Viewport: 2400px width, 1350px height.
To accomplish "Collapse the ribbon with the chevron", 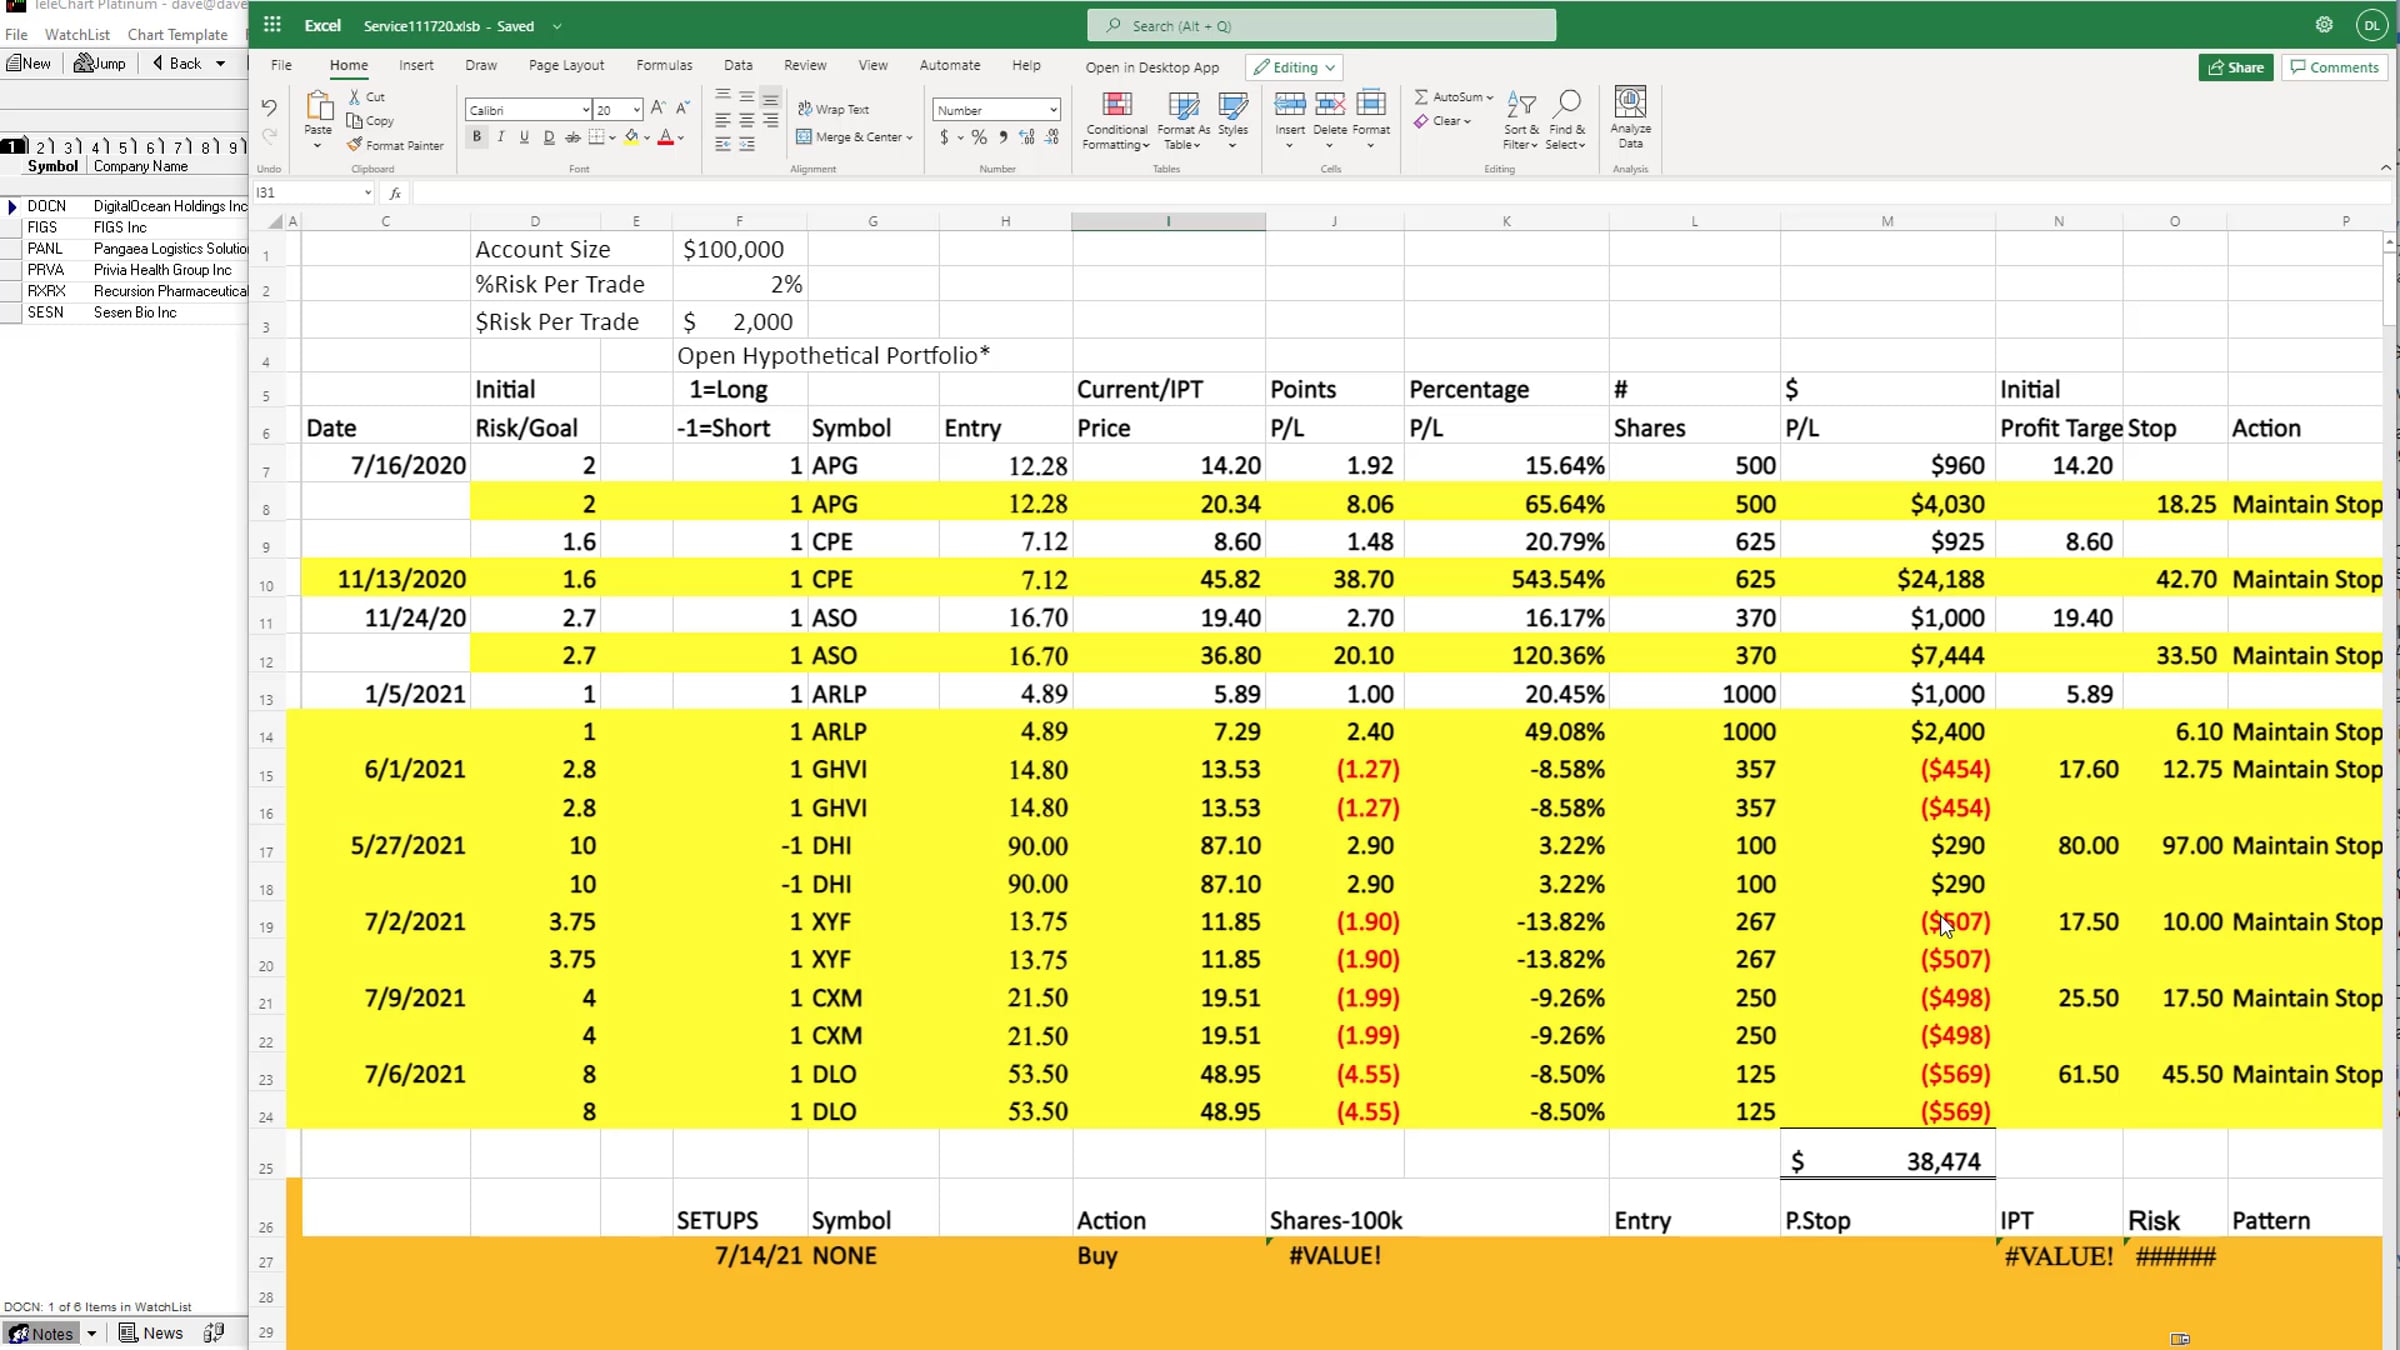I will (x=2386, y=167).
